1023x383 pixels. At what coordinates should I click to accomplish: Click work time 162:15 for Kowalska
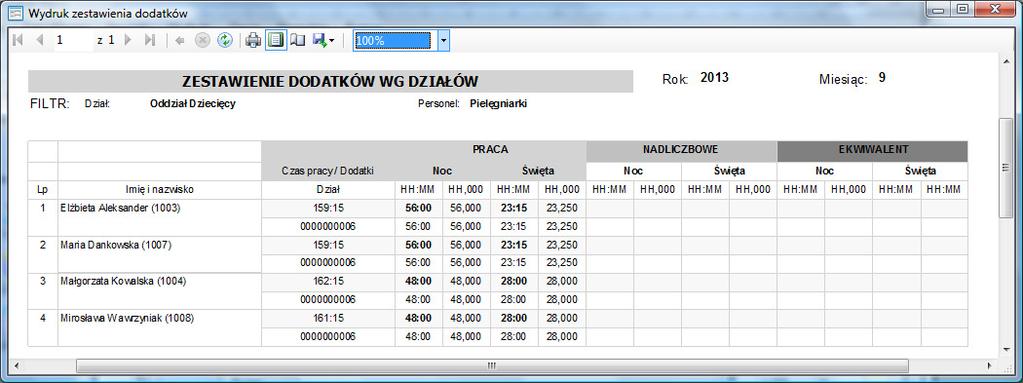[328, 282]
